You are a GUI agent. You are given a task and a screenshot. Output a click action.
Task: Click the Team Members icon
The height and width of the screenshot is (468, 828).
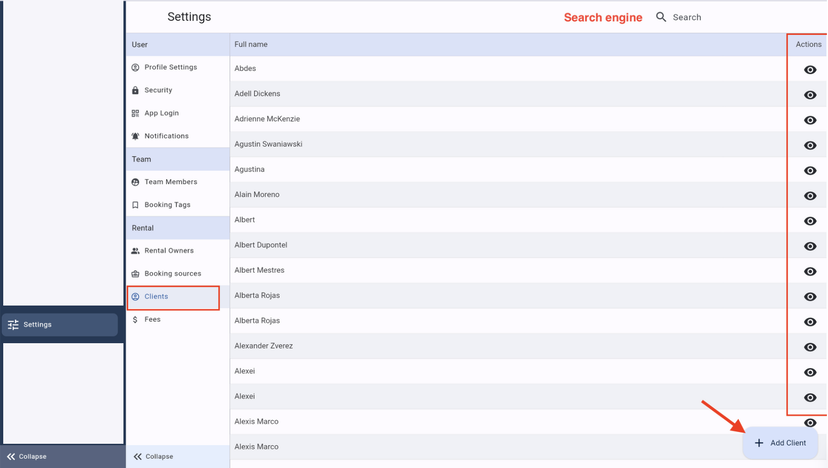point(135,182)
